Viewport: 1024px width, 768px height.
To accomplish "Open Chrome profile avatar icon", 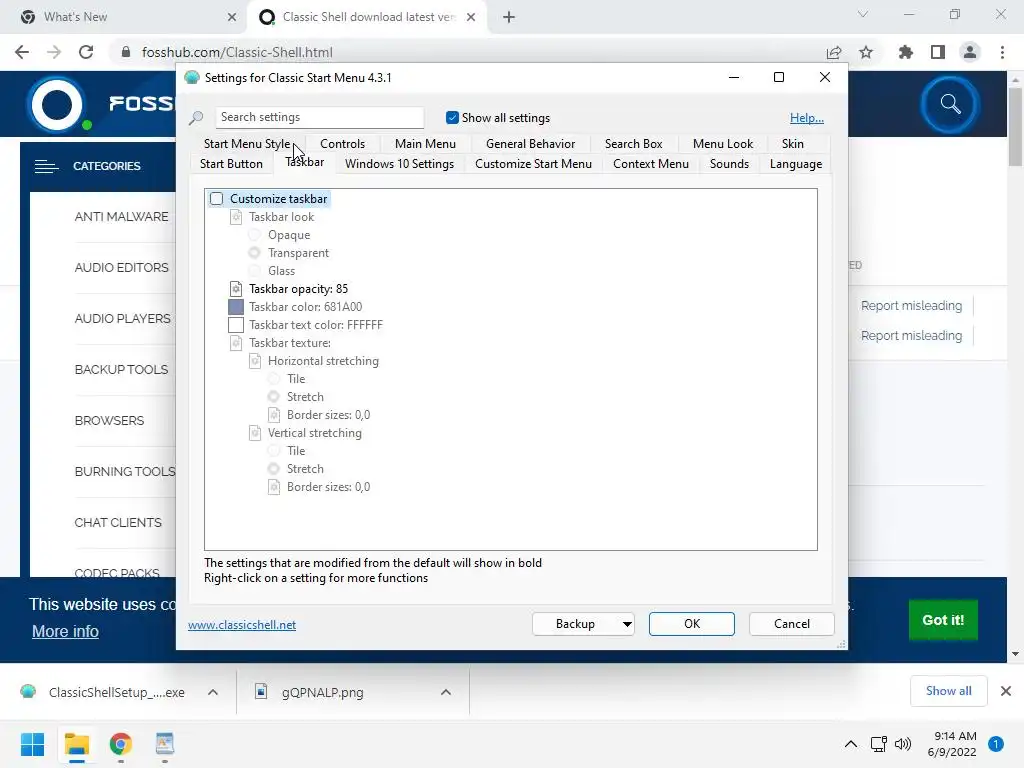I will (970, 52).
